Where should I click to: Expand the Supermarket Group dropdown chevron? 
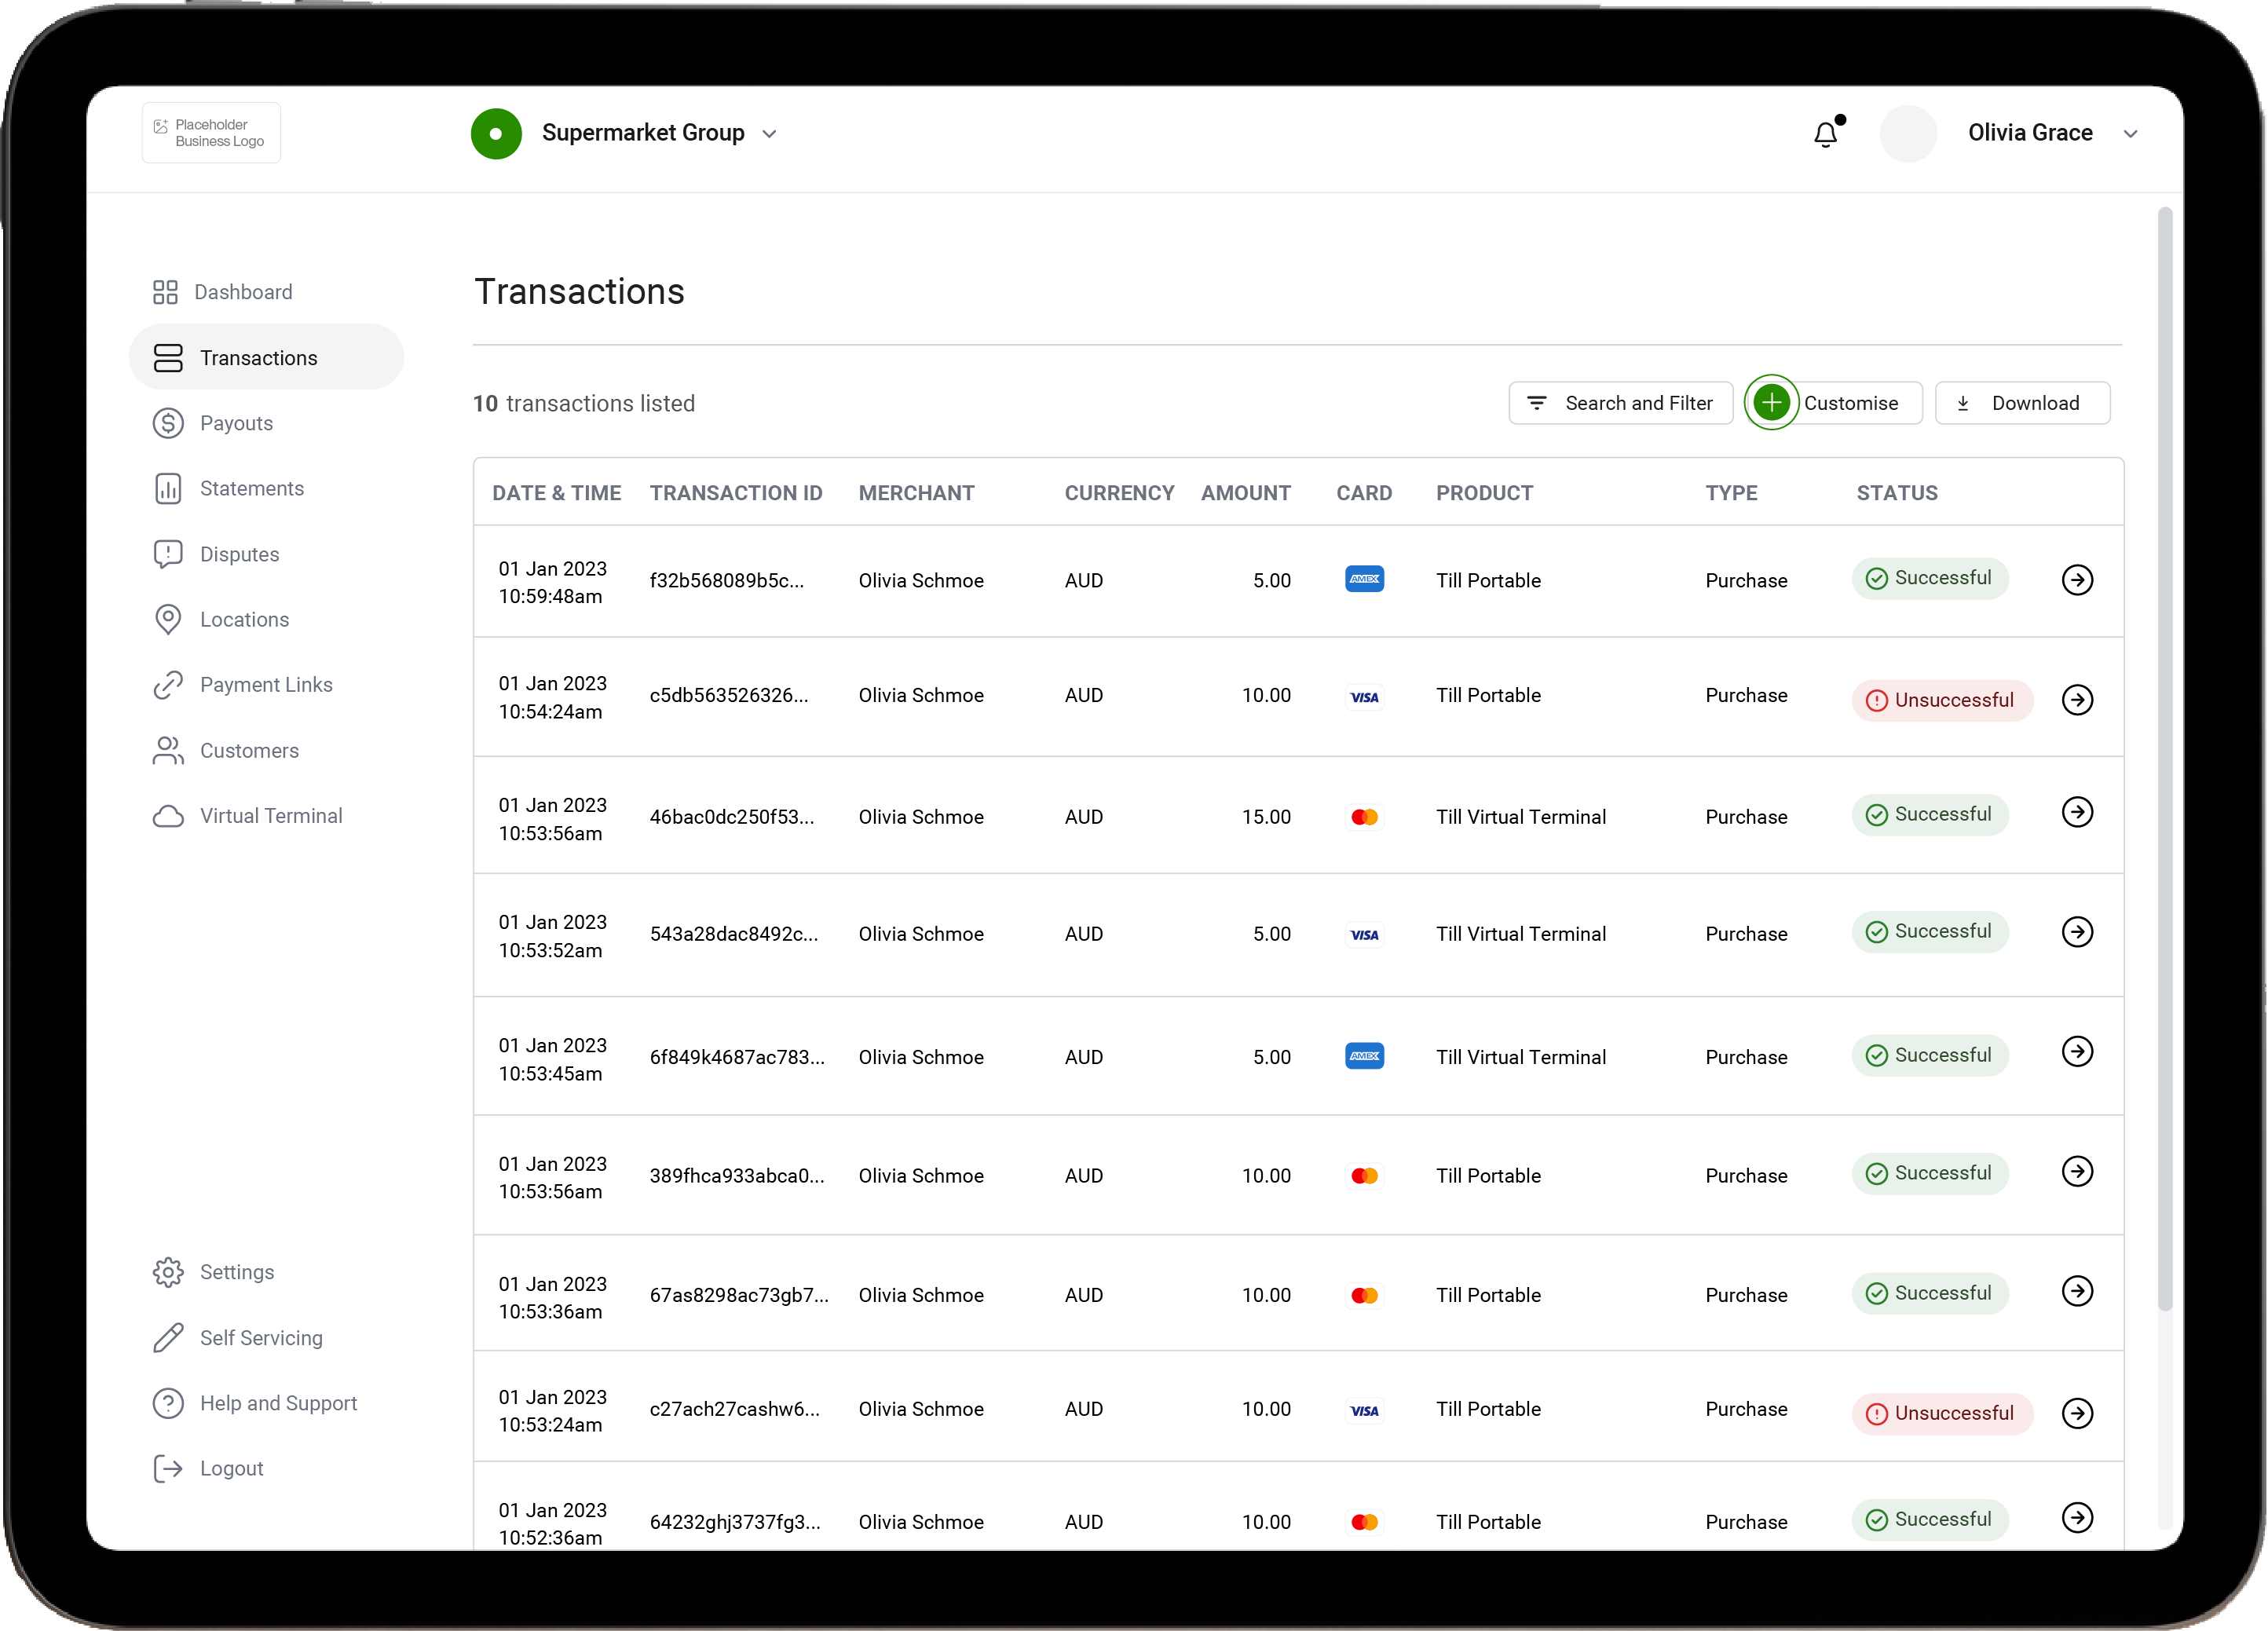[769, 134]
